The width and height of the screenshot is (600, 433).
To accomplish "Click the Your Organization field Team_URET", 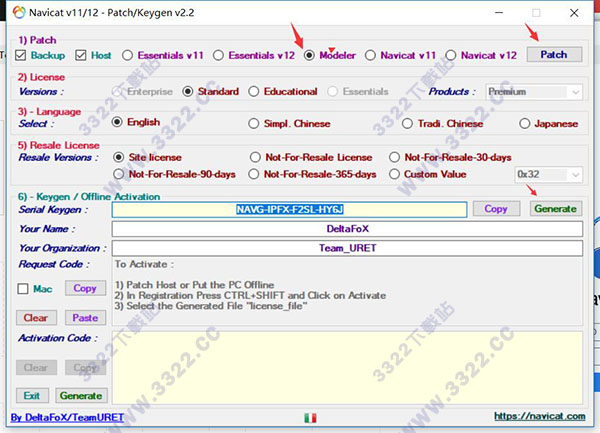I will point(347,248).
